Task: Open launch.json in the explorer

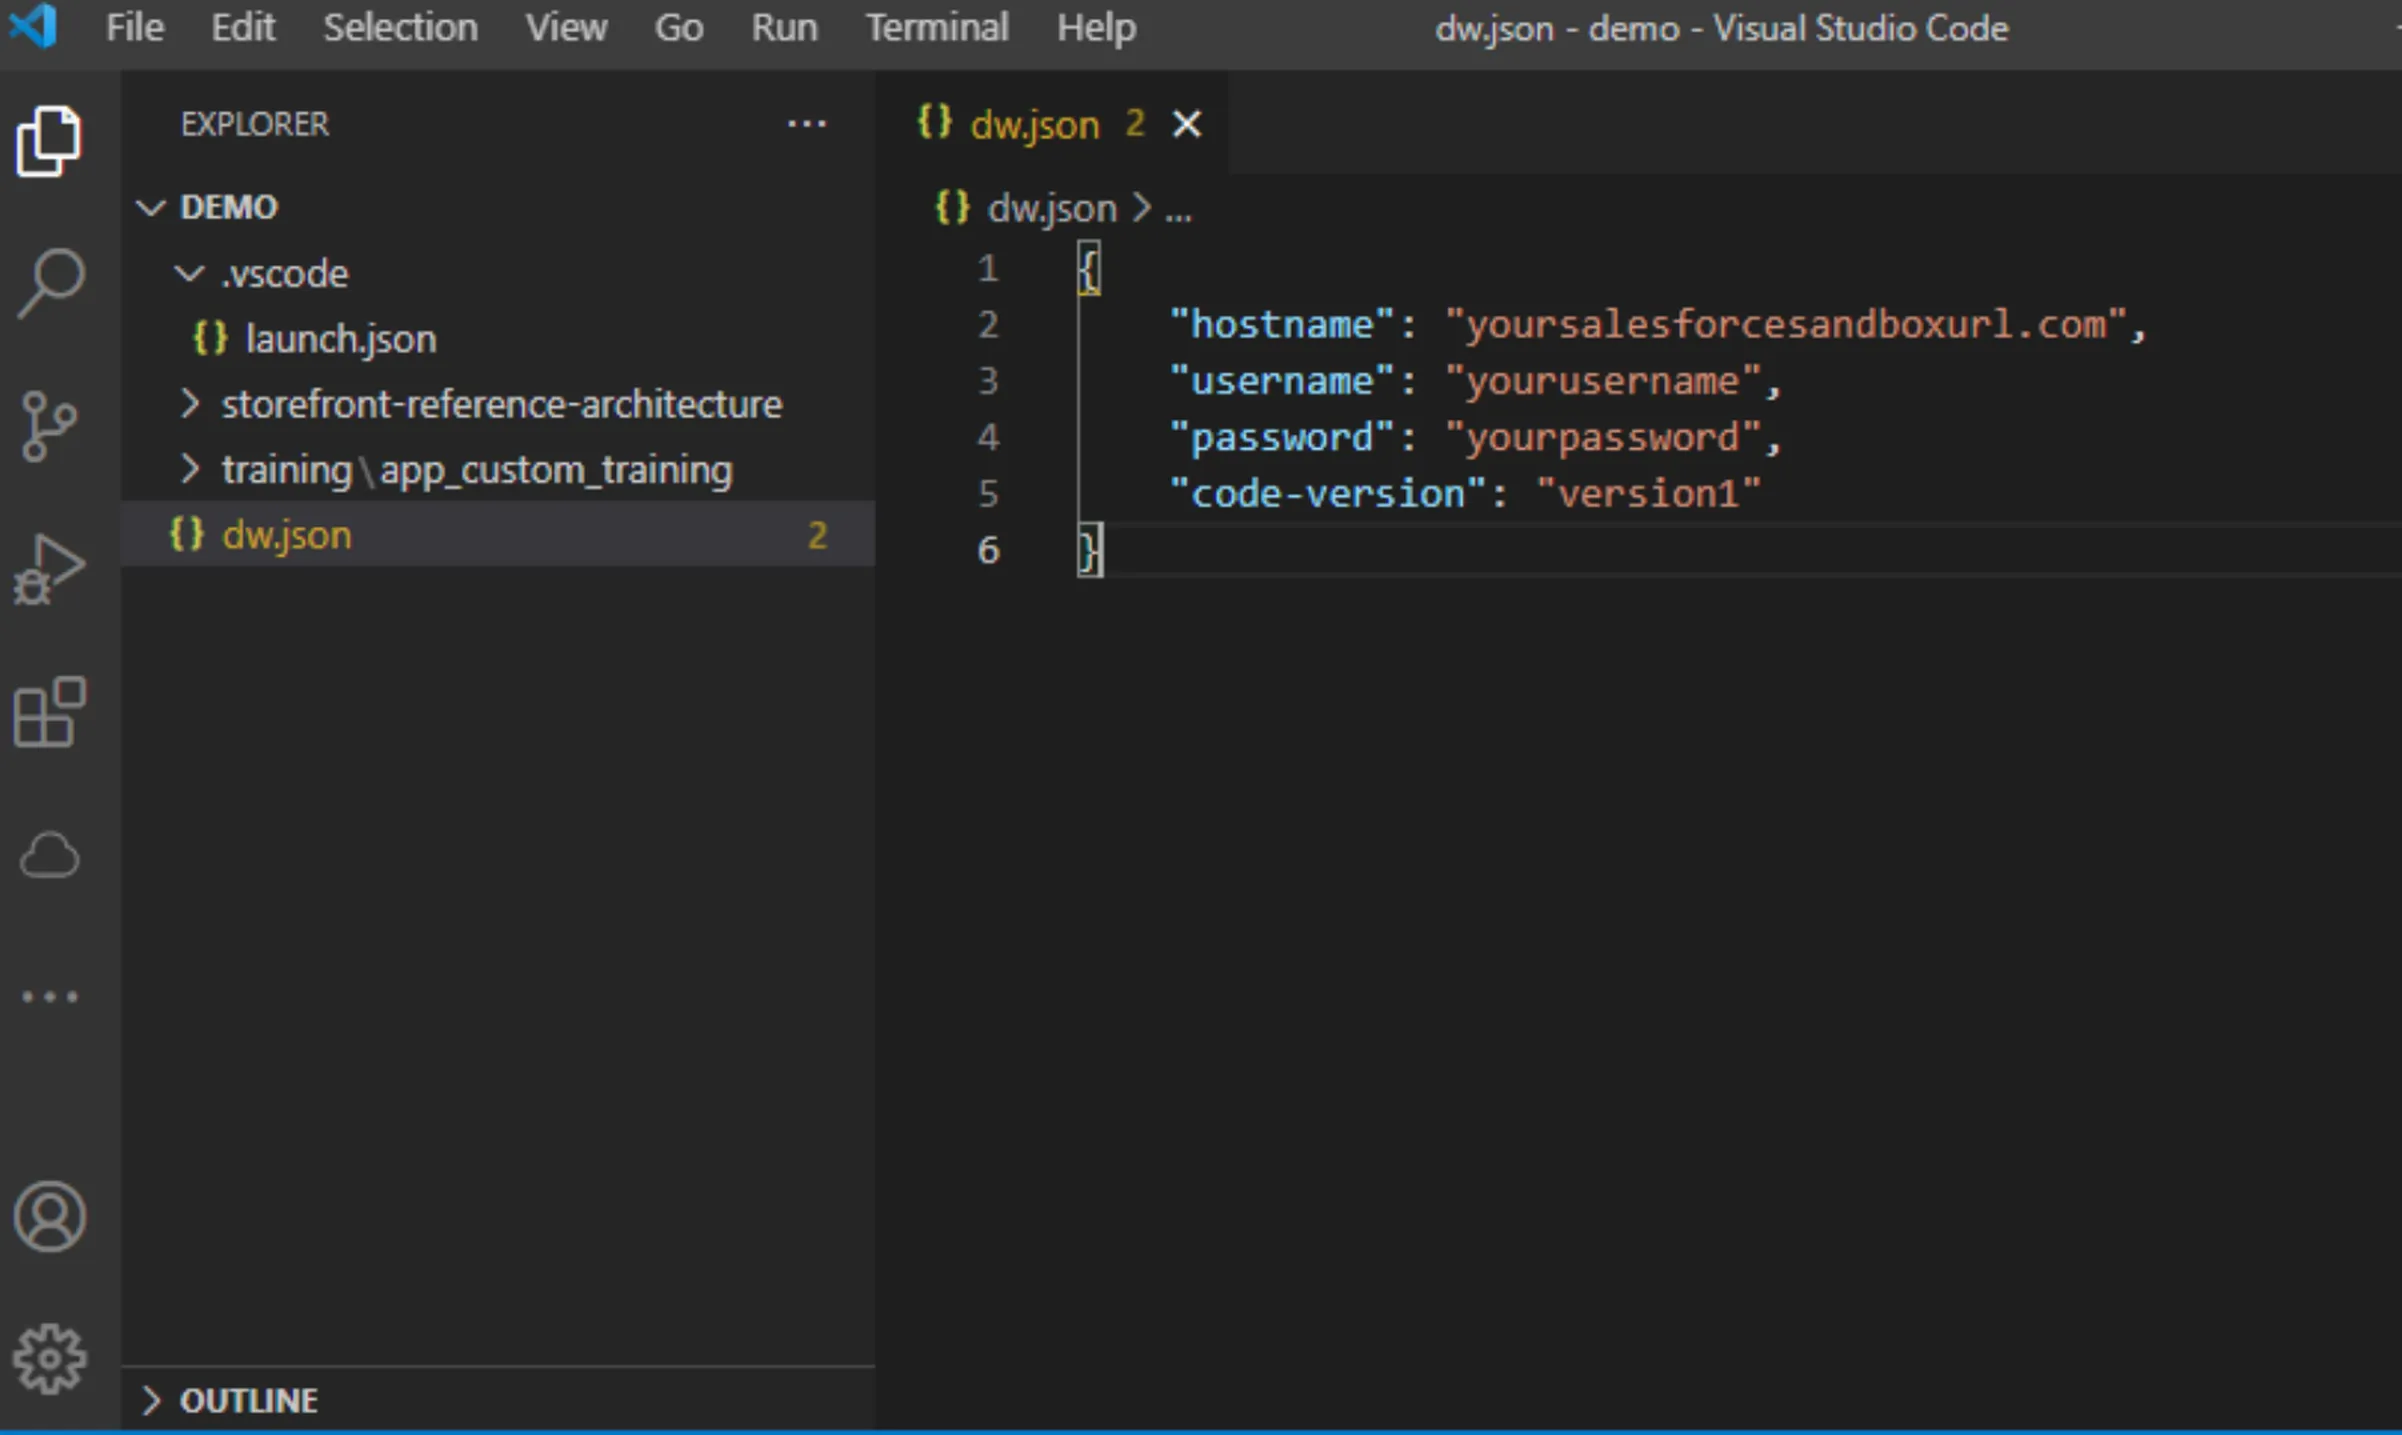Action: [340, 339]
